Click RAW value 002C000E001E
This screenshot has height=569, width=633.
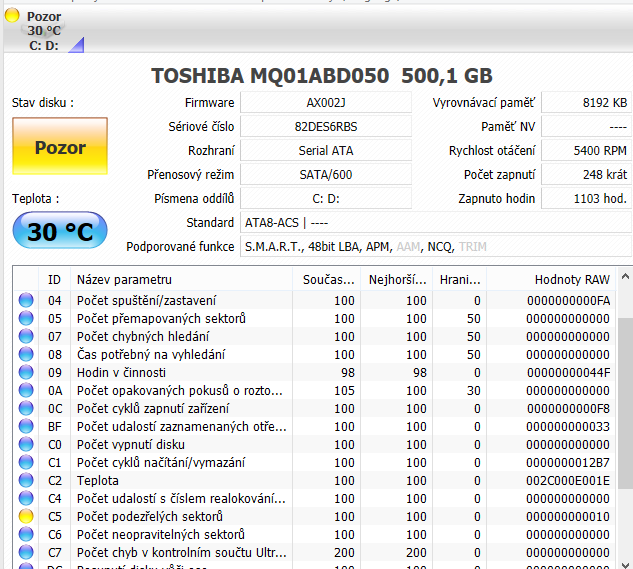point(568,481)
